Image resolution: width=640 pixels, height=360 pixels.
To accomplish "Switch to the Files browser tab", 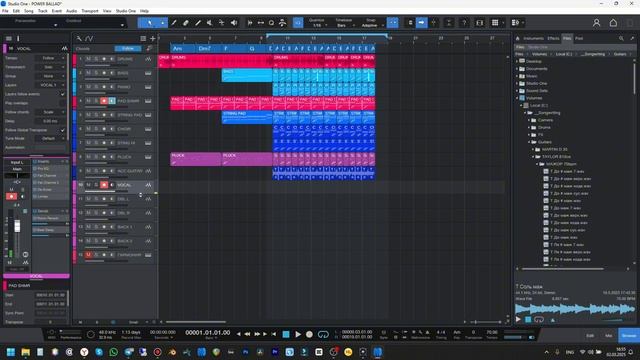I will 567,38.
